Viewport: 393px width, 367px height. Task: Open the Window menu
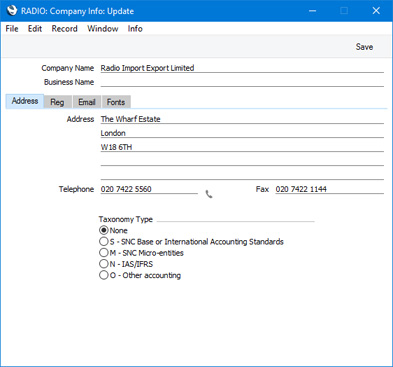point(103,29)
